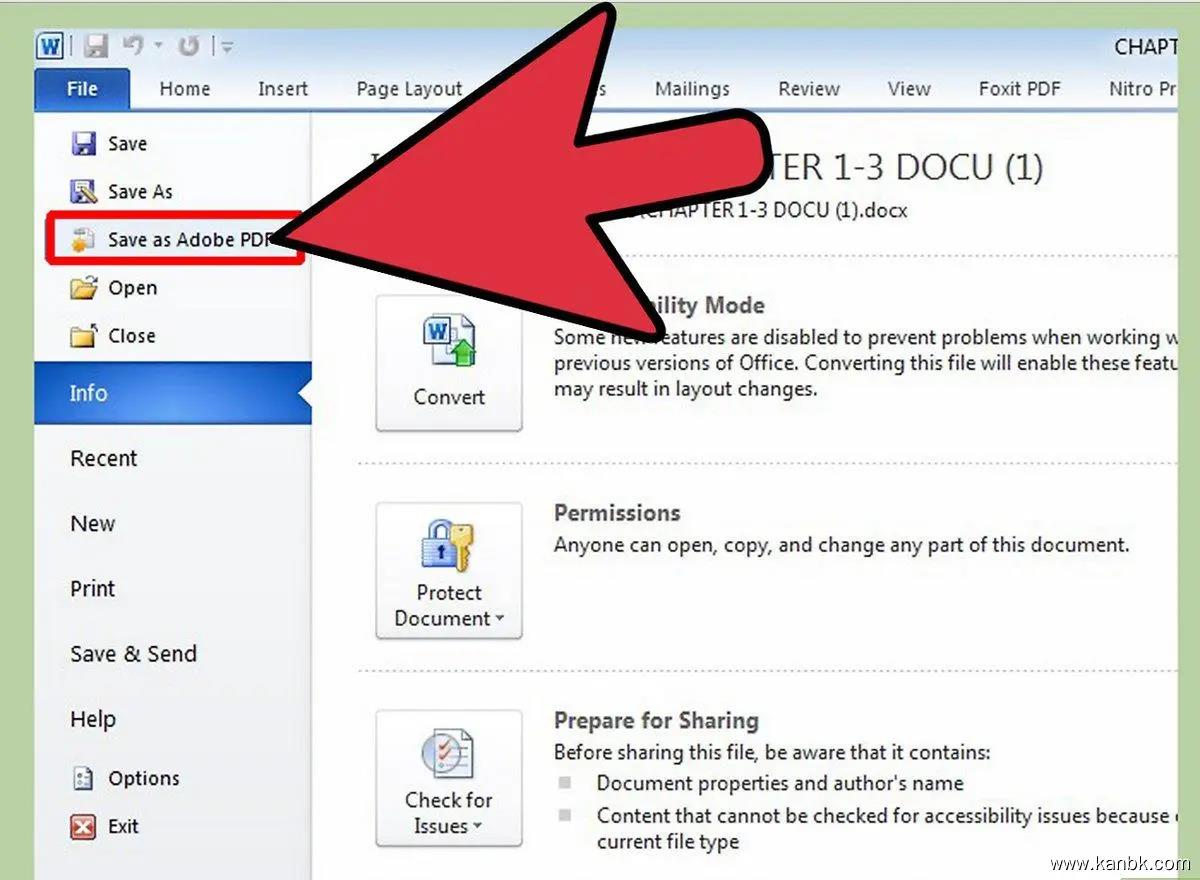The height and width of the screenshot is (880, 1200).
Task: Click the Close document icon
Action: pyautogui.click(x=84, y=336)
